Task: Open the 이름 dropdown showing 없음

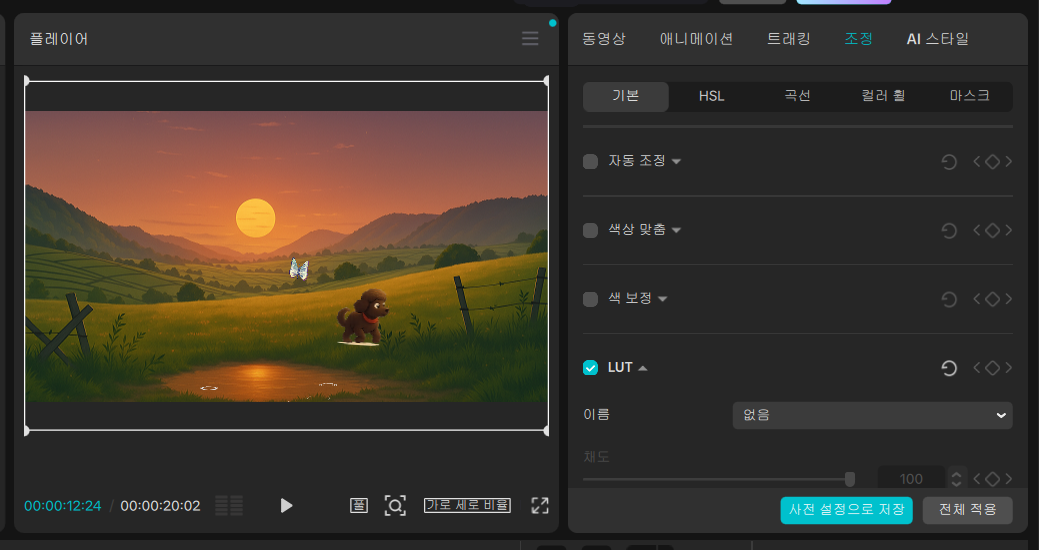Action: point(873,415)
